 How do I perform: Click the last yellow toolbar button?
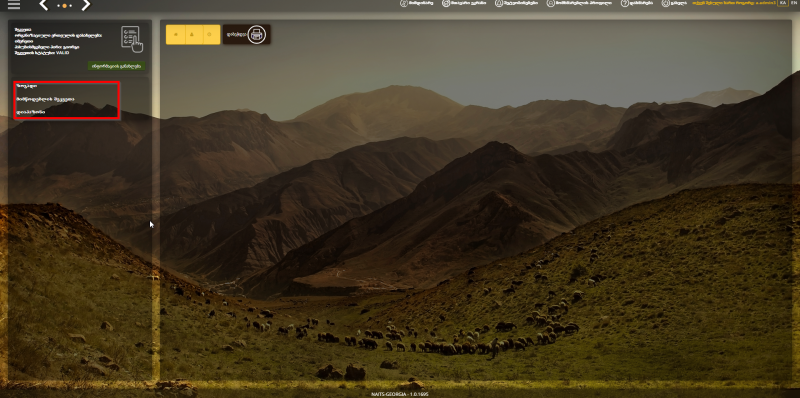tap(211, 34)
